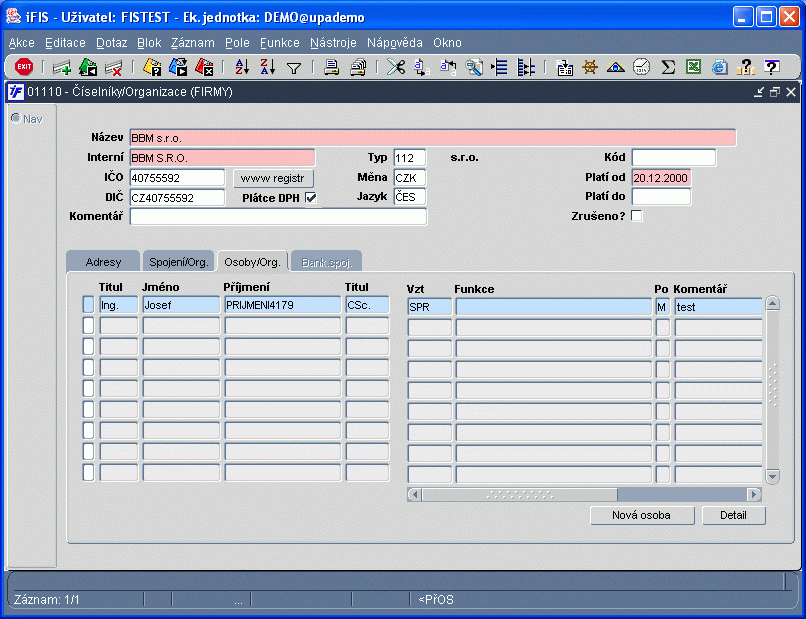
Task: Click into the Komentář field below DIČ
Action: (278, 216)
